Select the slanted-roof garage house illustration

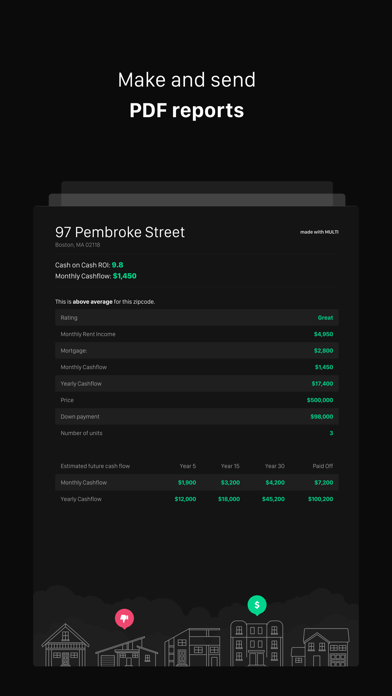pyautogui.click(x=127, y=651)
